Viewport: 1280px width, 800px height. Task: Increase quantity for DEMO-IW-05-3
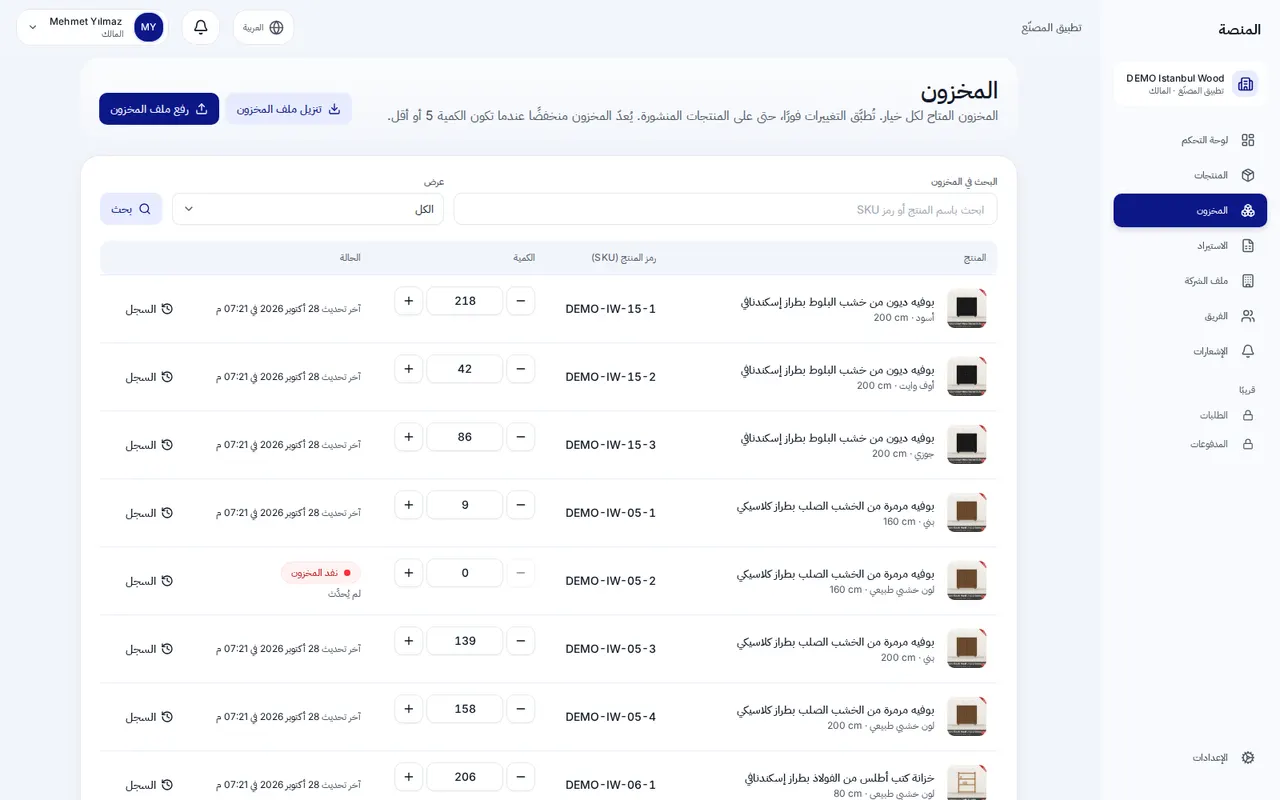point(408,641)
